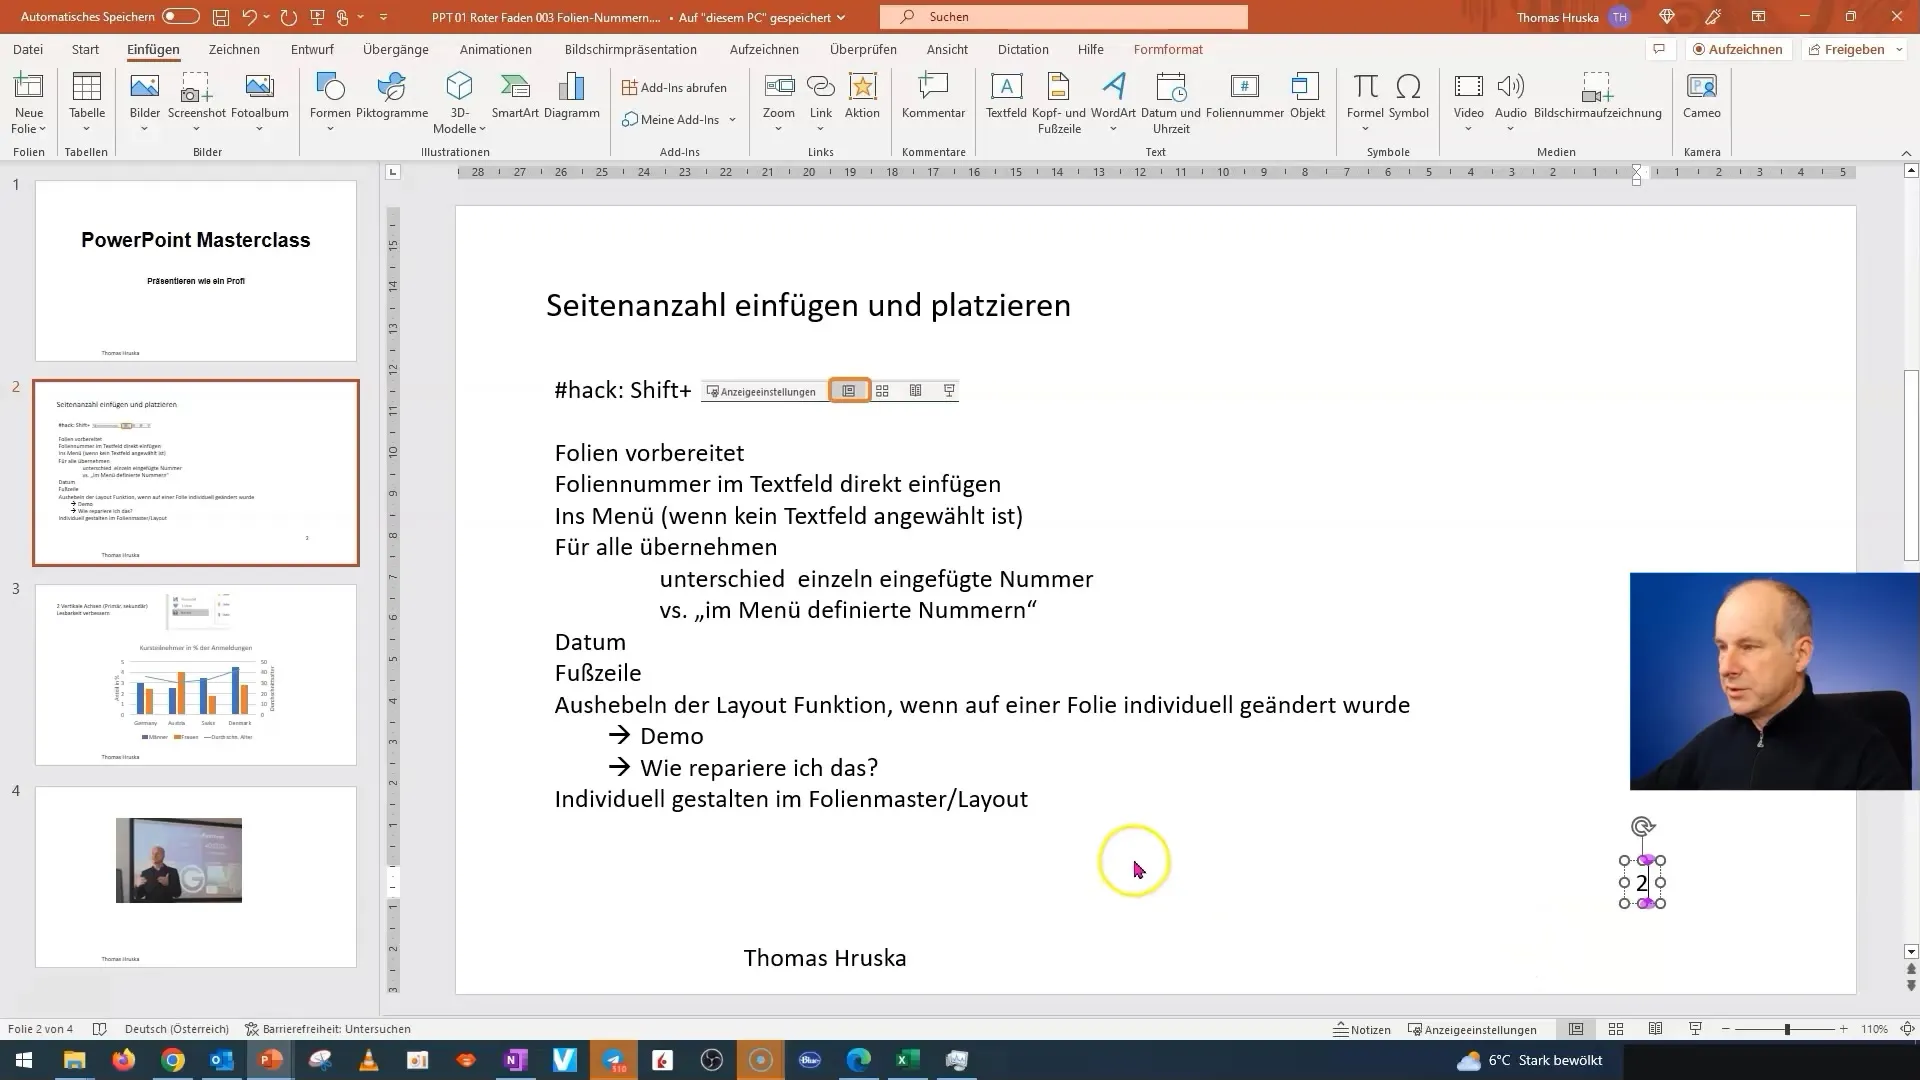Switch to the Start tab
1920x1080 pixels.
click(85, 49)
